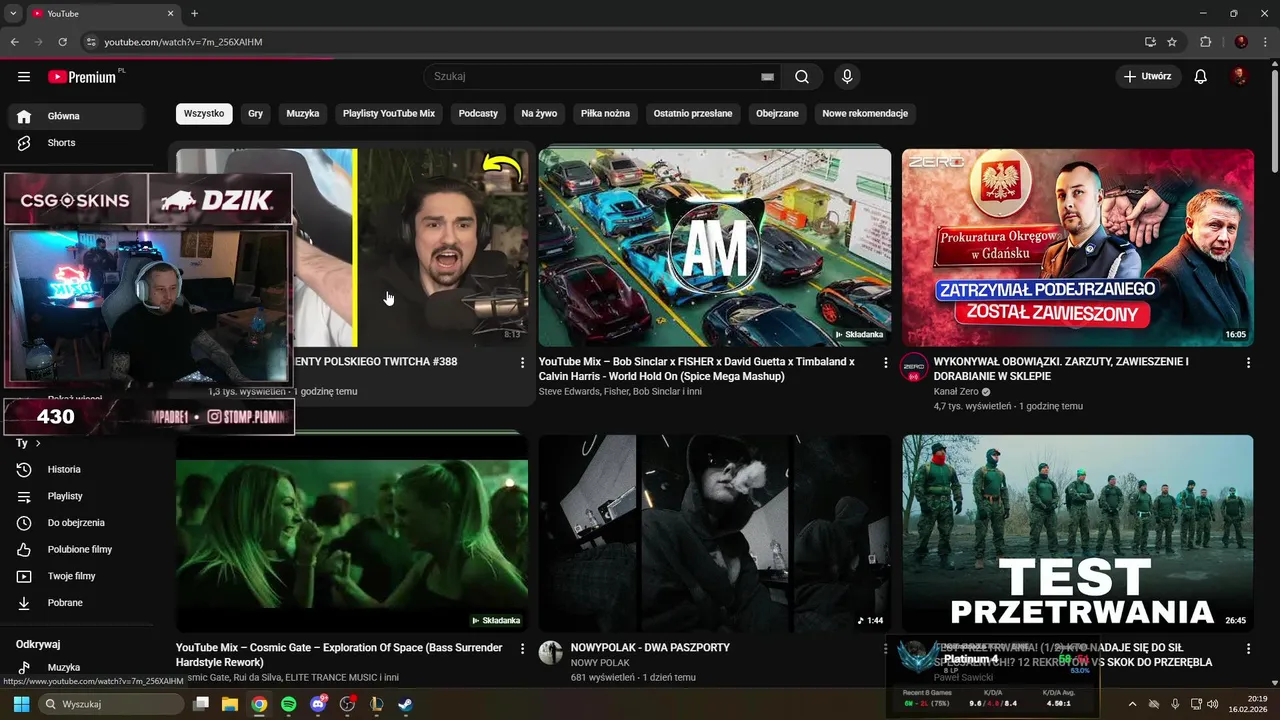This screenshot has width=1280, height=720.
Task: Open Chrome three-dot menu
Action: [x=1266, y=42]
